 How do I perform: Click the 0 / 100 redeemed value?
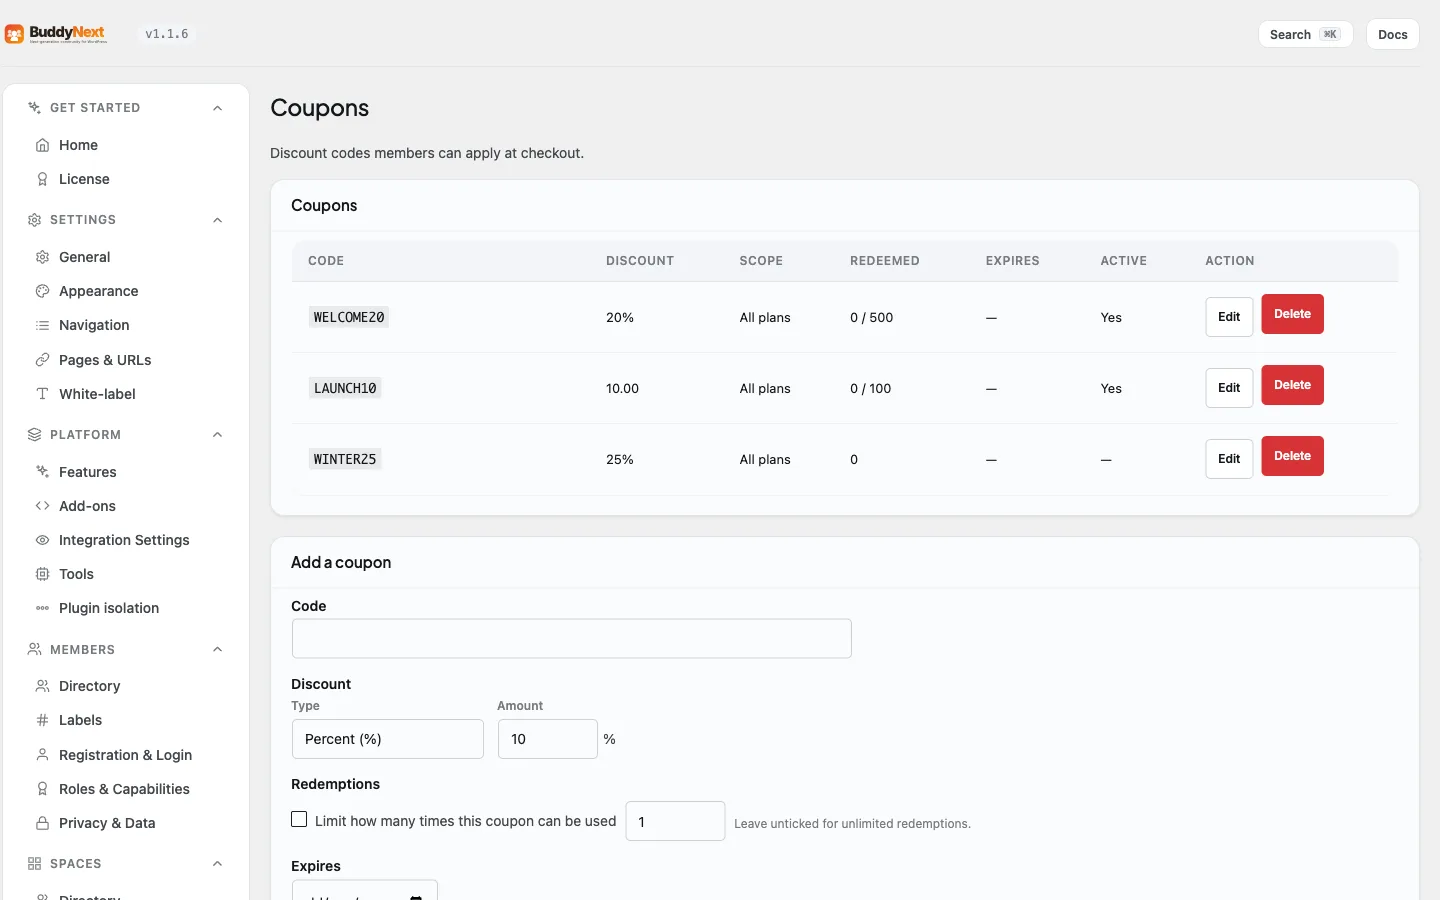pos(870,388)
